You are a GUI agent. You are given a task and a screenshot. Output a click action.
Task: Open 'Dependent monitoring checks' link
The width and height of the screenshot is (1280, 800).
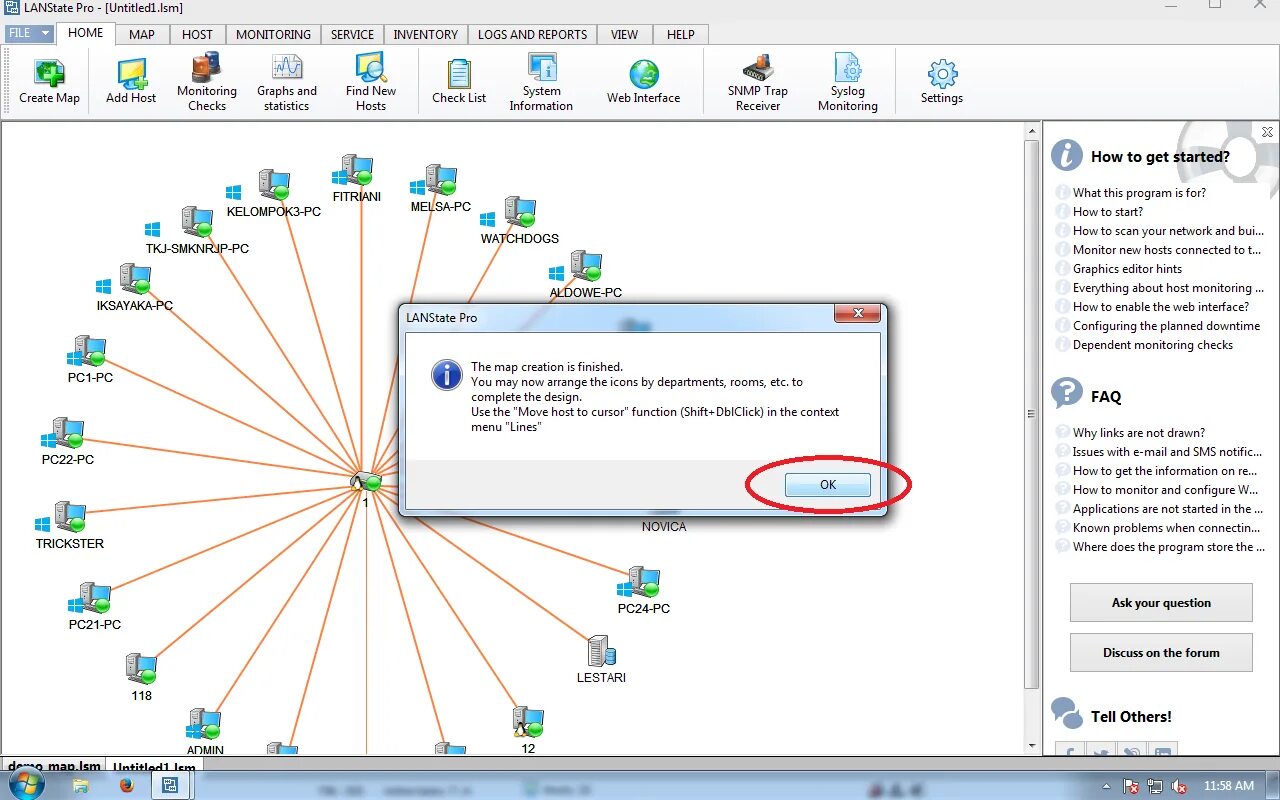(x=1153, y=345)
